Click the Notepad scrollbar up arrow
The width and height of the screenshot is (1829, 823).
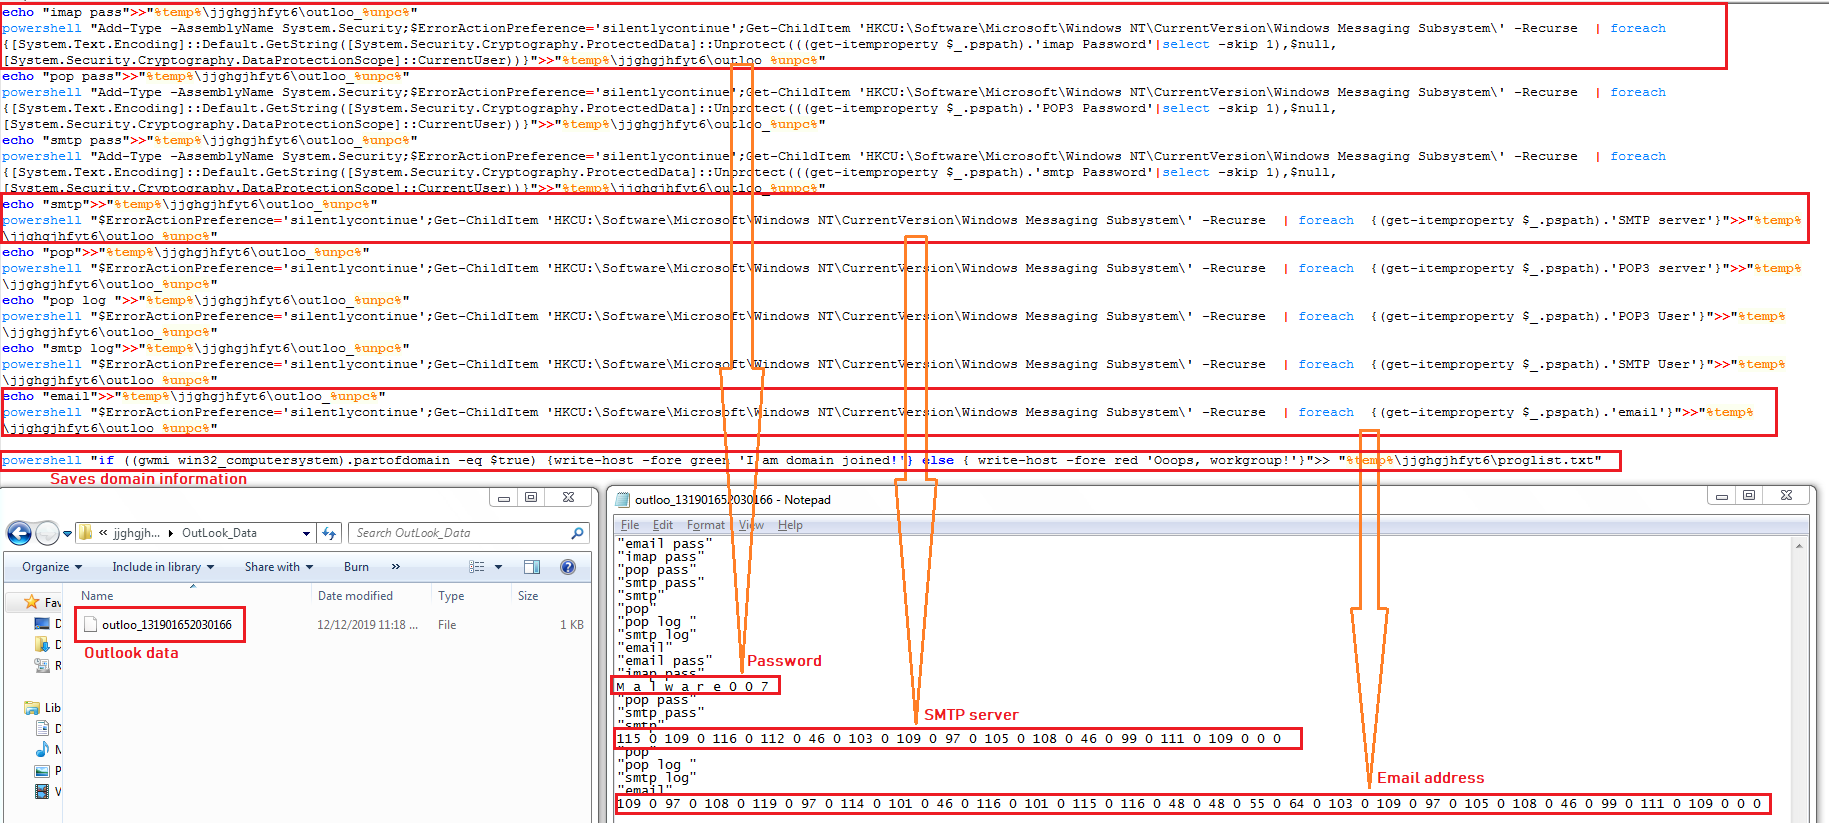point(1799,546)
